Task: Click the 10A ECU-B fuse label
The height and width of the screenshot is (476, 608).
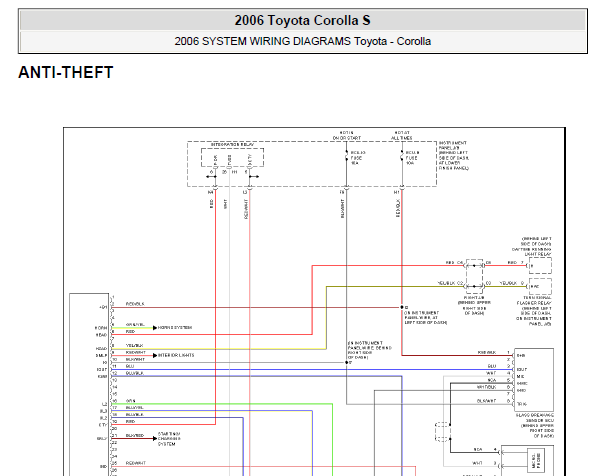Action: pyautogui.click(x=412, y=158)
